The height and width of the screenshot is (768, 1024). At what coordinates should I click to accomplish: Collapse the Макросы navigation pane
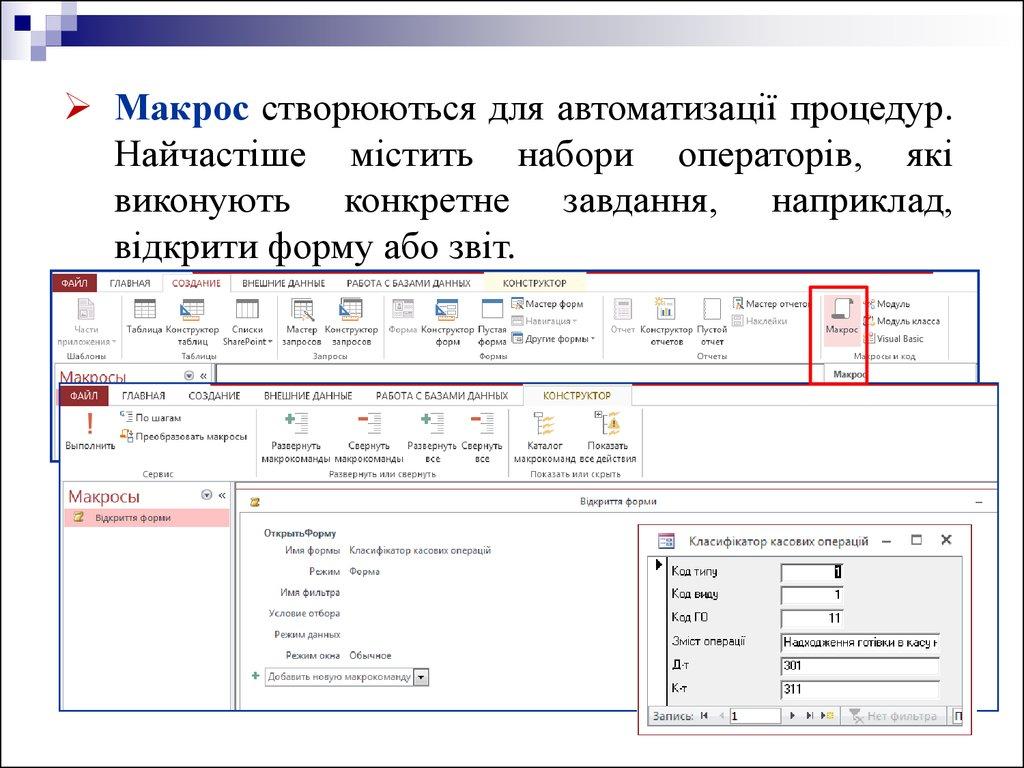(222, 495)
